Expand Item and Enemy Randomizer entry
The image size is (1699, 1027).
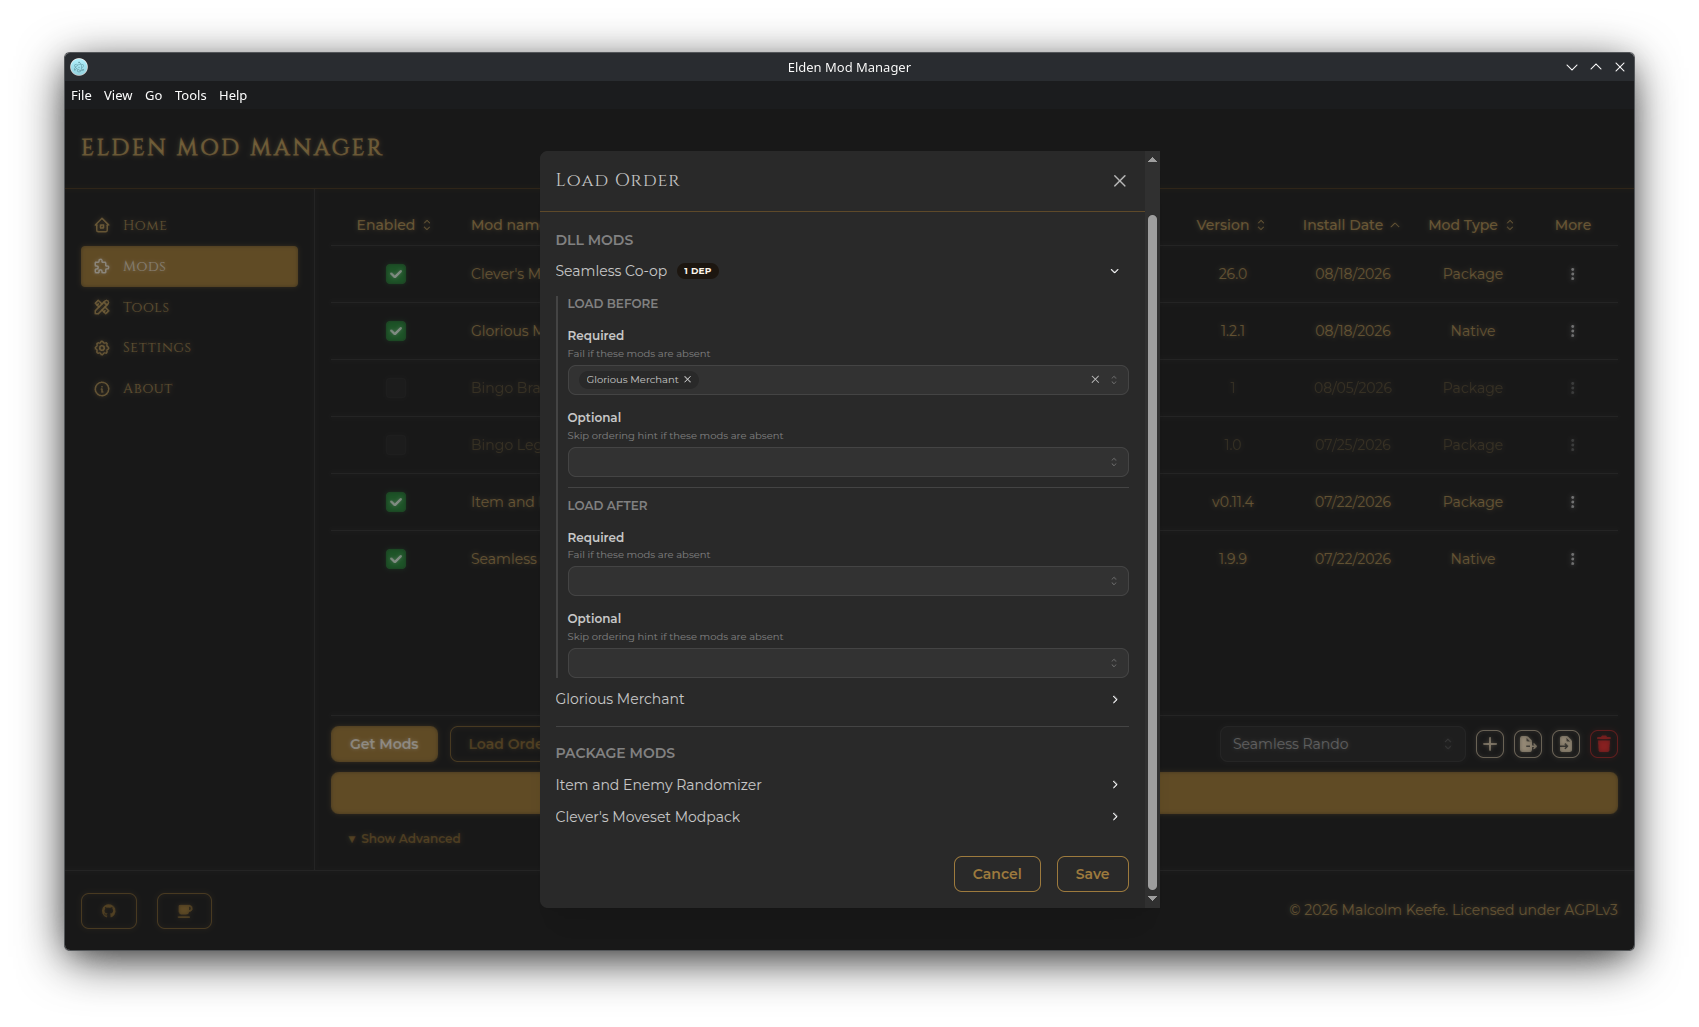842,785
